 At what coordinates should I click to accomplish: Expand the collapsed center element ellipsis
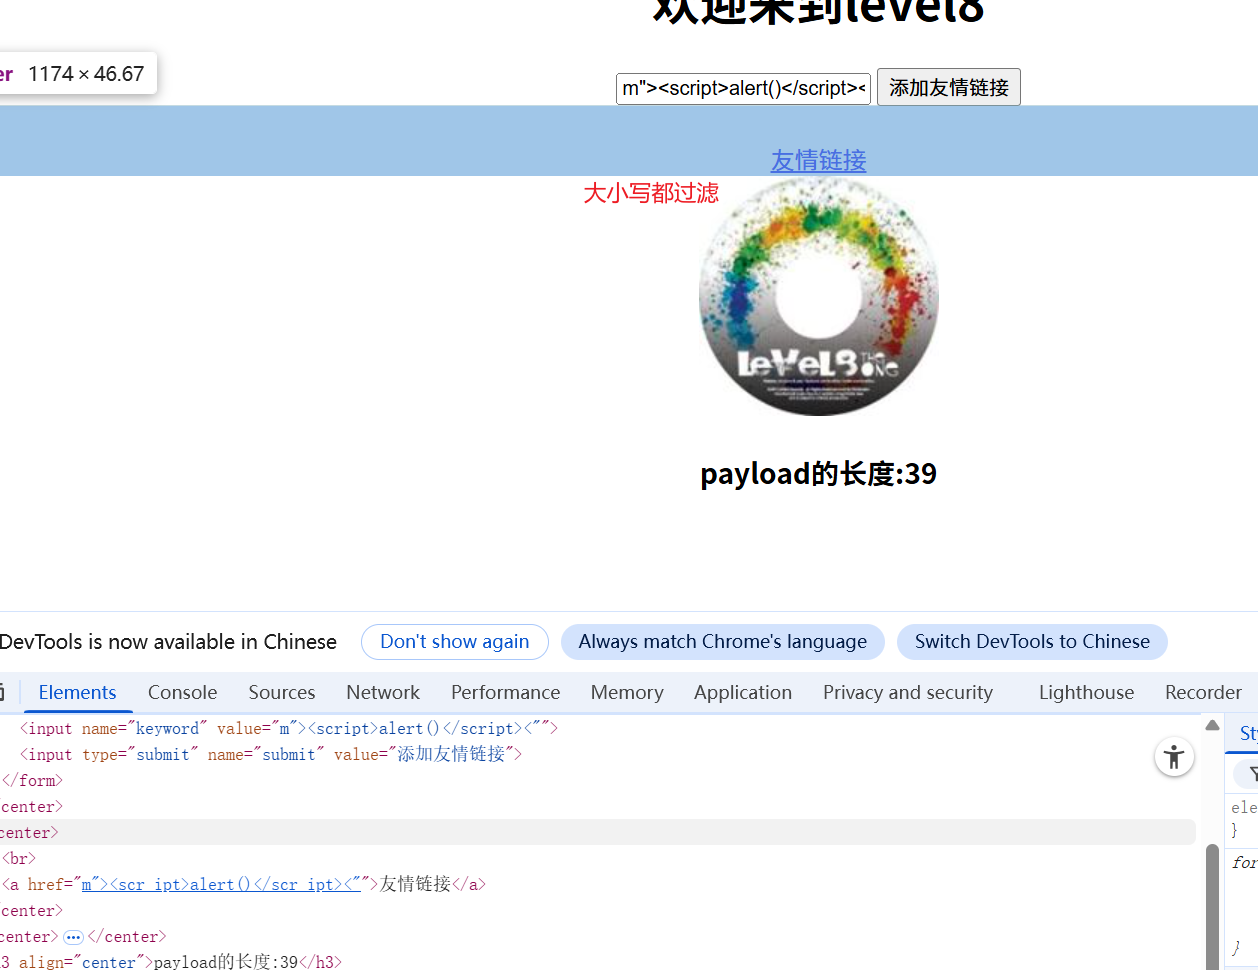[x=73, y=937]
